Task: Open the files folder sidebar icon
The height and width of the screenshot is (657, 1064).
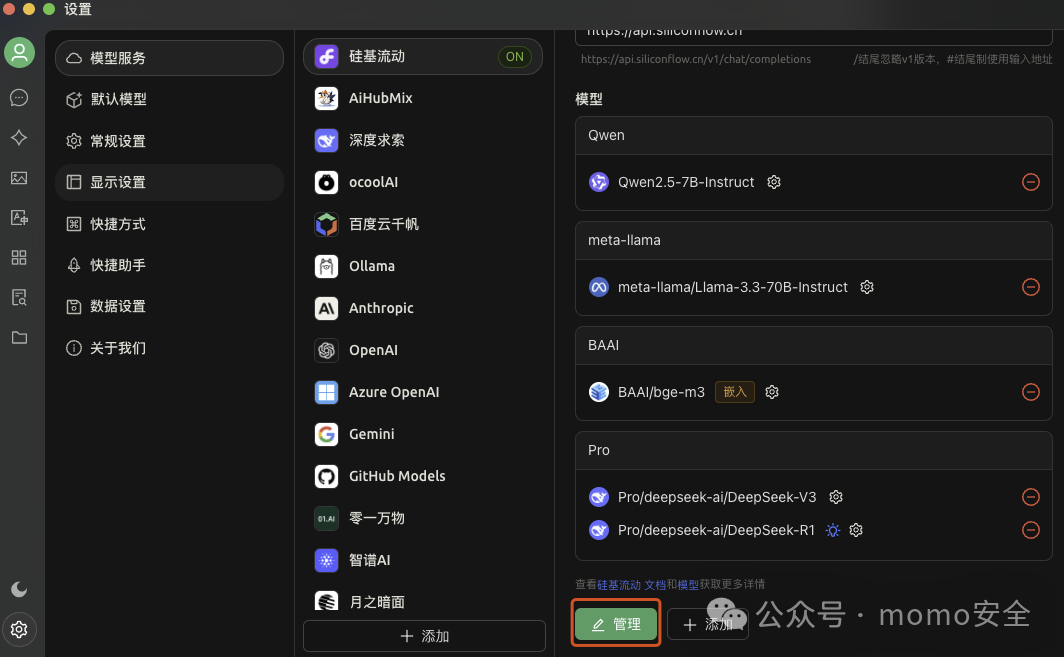Action: (x=19, y=337)
